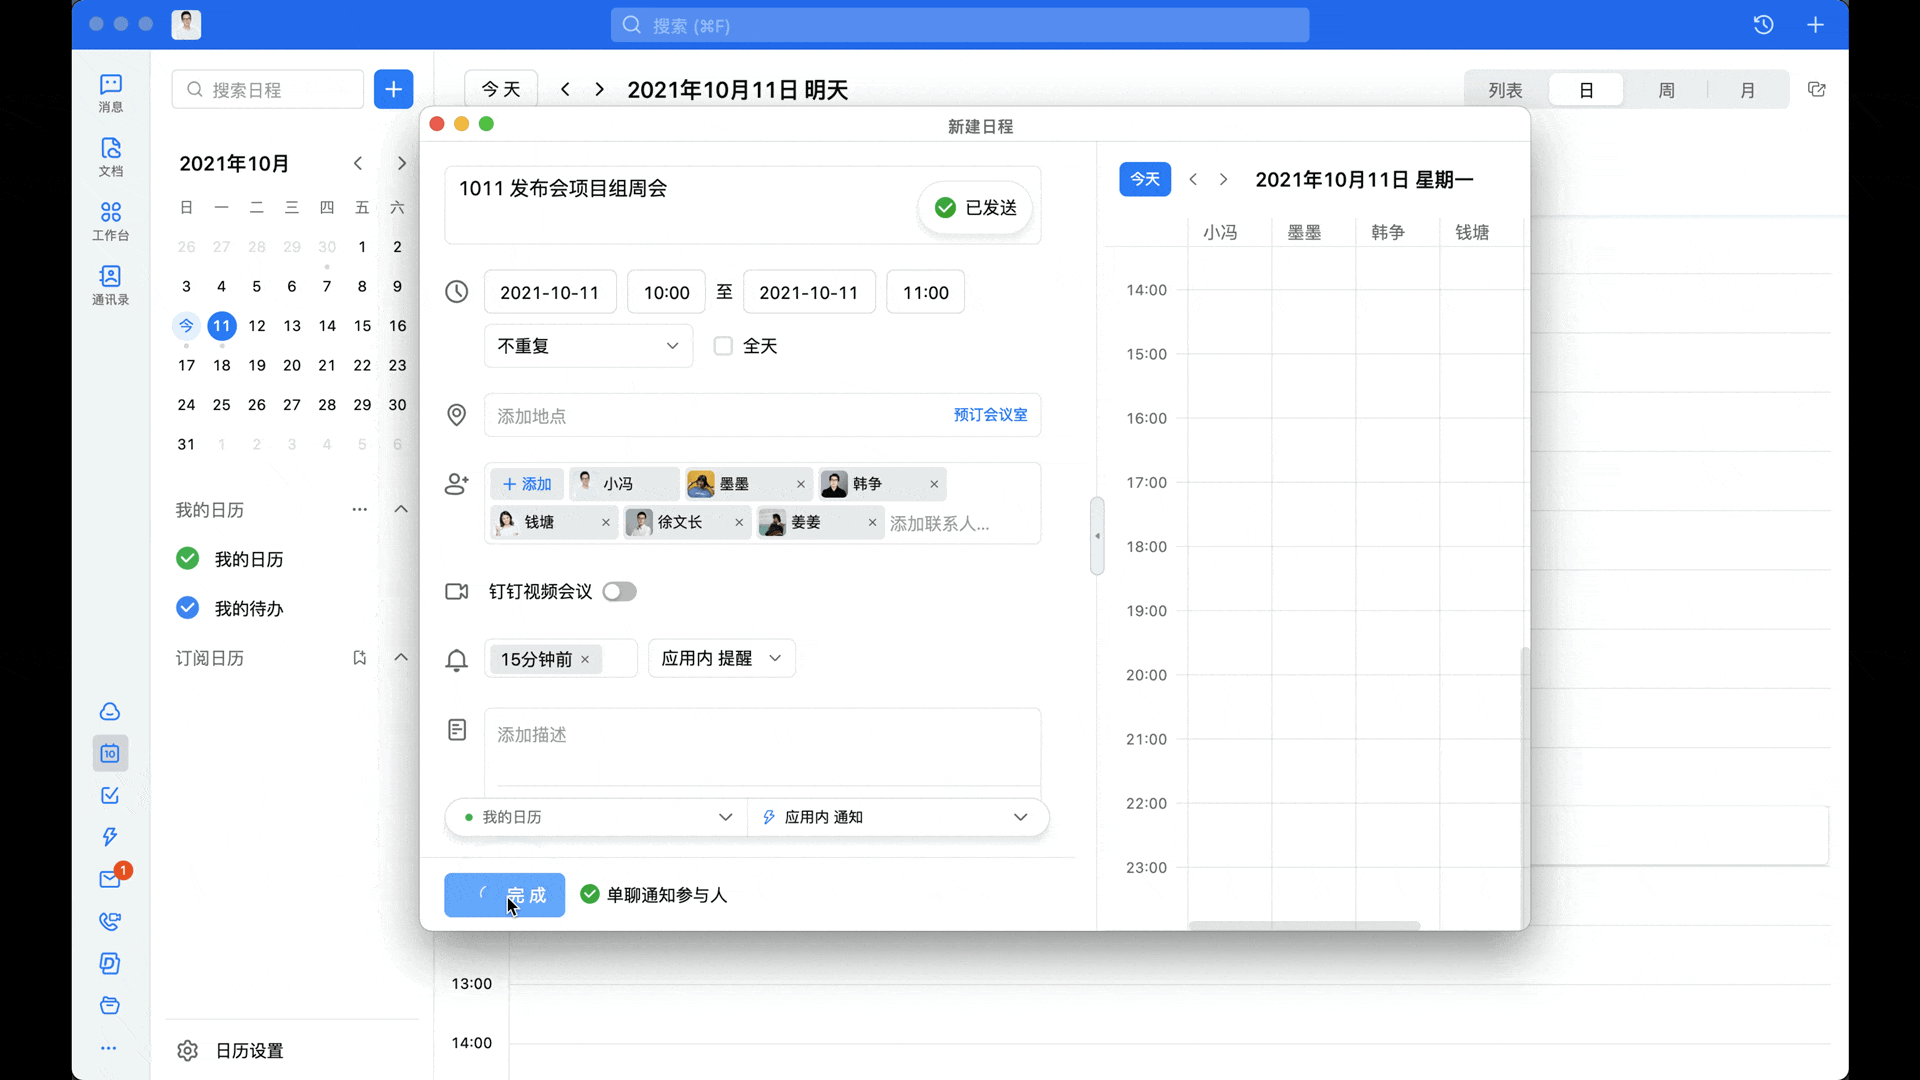The image size is (1920, 1080).
Task: Open the 应用内 提醒 reminder method dropdown
Action: [721, 658]
